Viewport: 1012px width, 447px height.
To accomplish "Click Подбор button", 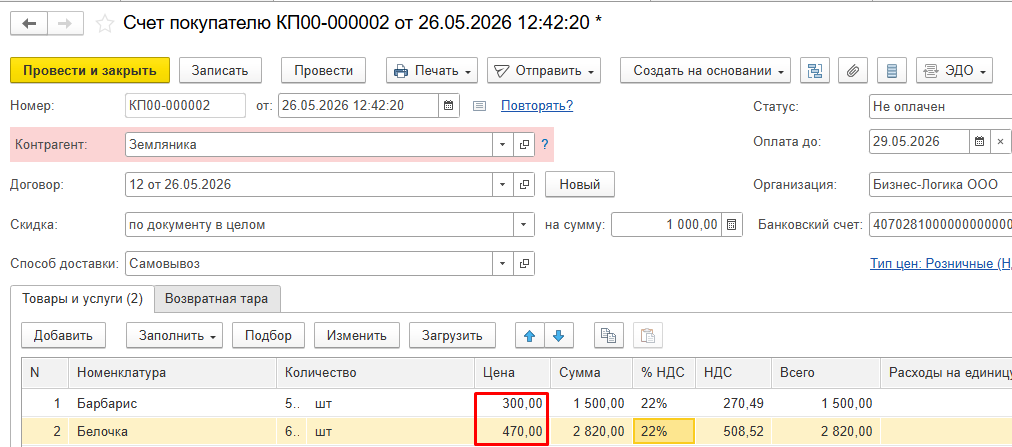I will [x=268, y=335].
